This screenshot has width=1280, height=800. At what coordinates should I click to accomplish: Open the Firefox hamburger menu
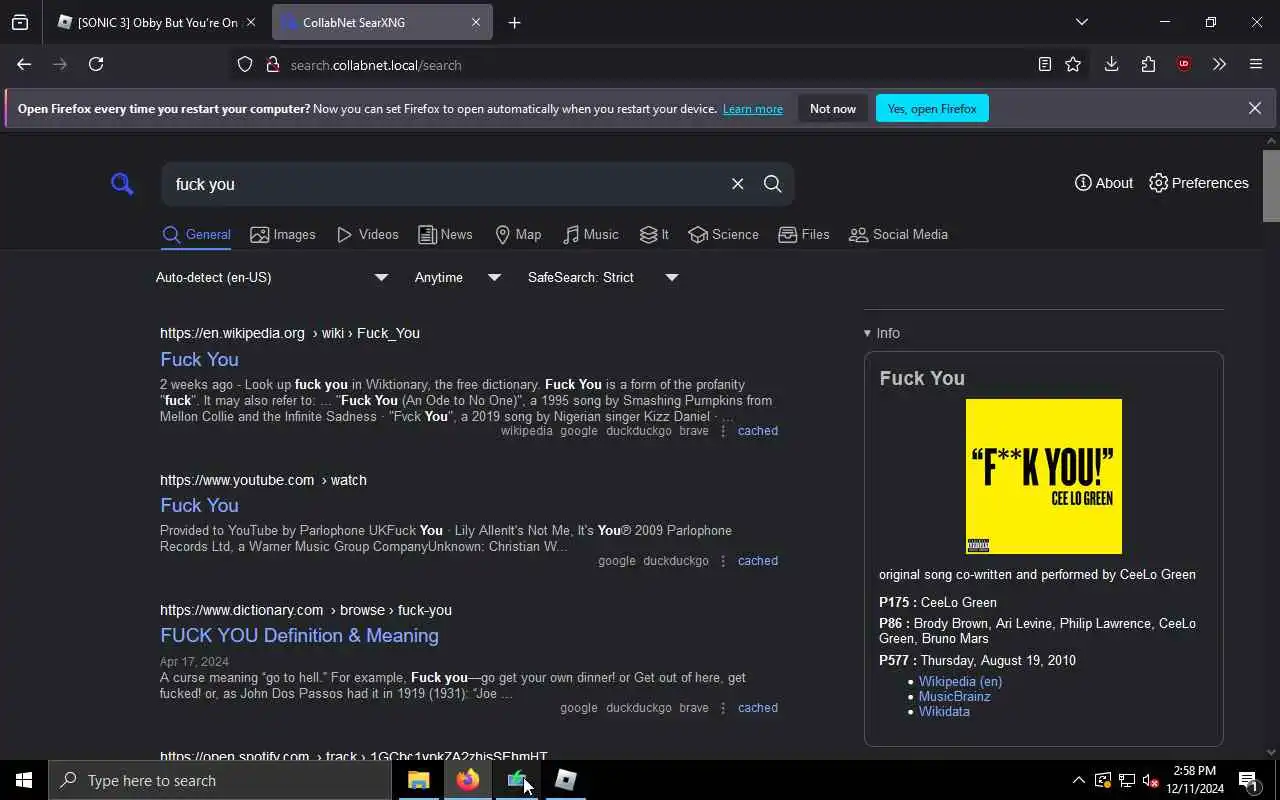coord(1256,64)
